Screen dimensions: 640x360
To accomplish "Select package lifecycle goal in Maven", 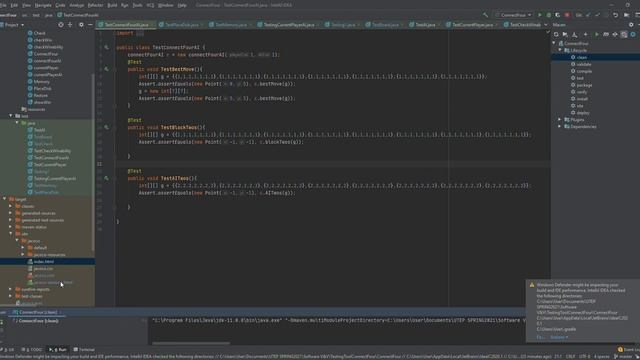I will click(x=584, y=85).
